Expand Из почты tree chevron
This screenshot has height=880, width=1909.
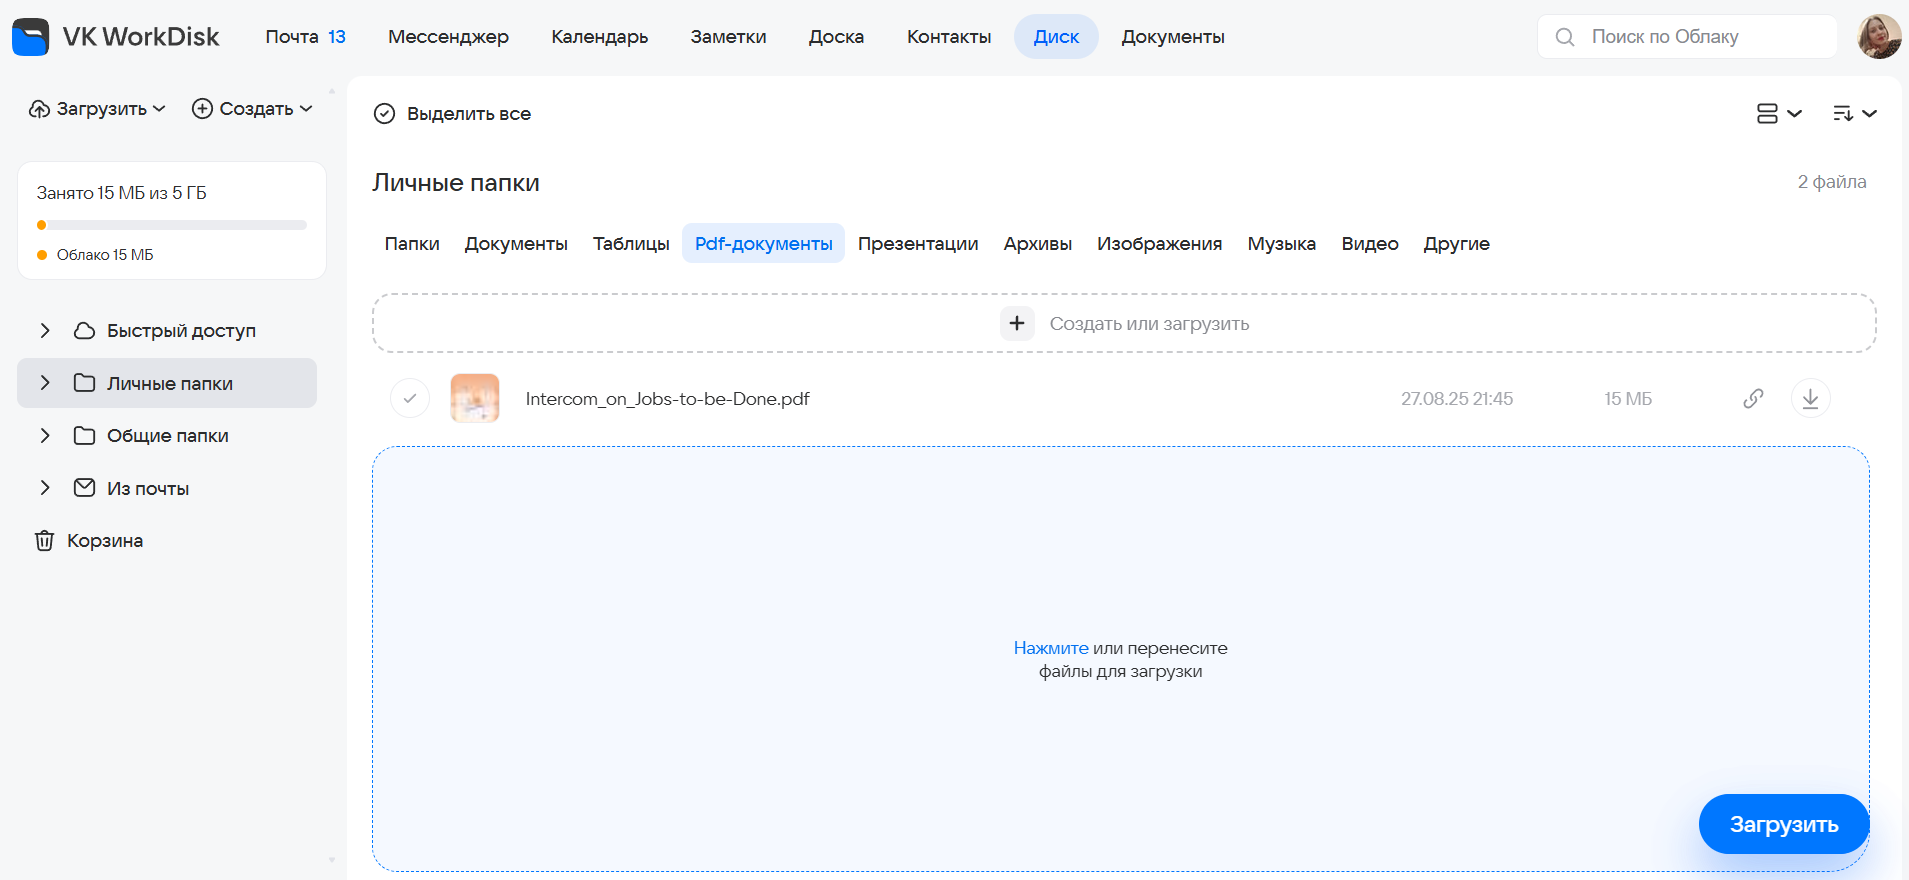[x=45, y=488]
